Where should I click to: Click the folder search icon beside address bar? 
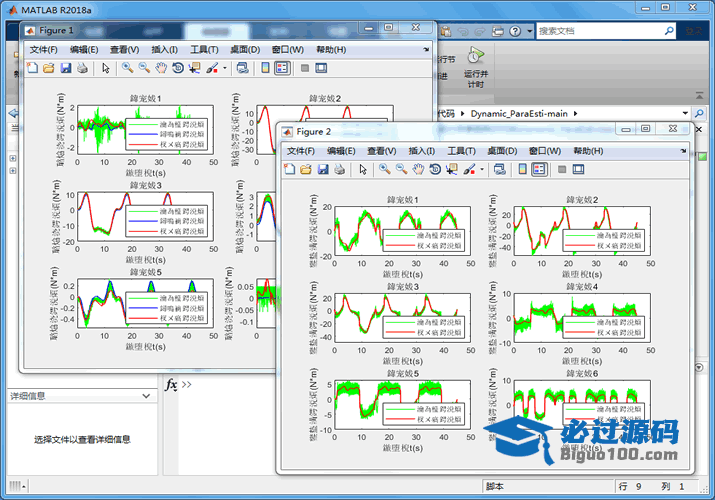[699, 113]
